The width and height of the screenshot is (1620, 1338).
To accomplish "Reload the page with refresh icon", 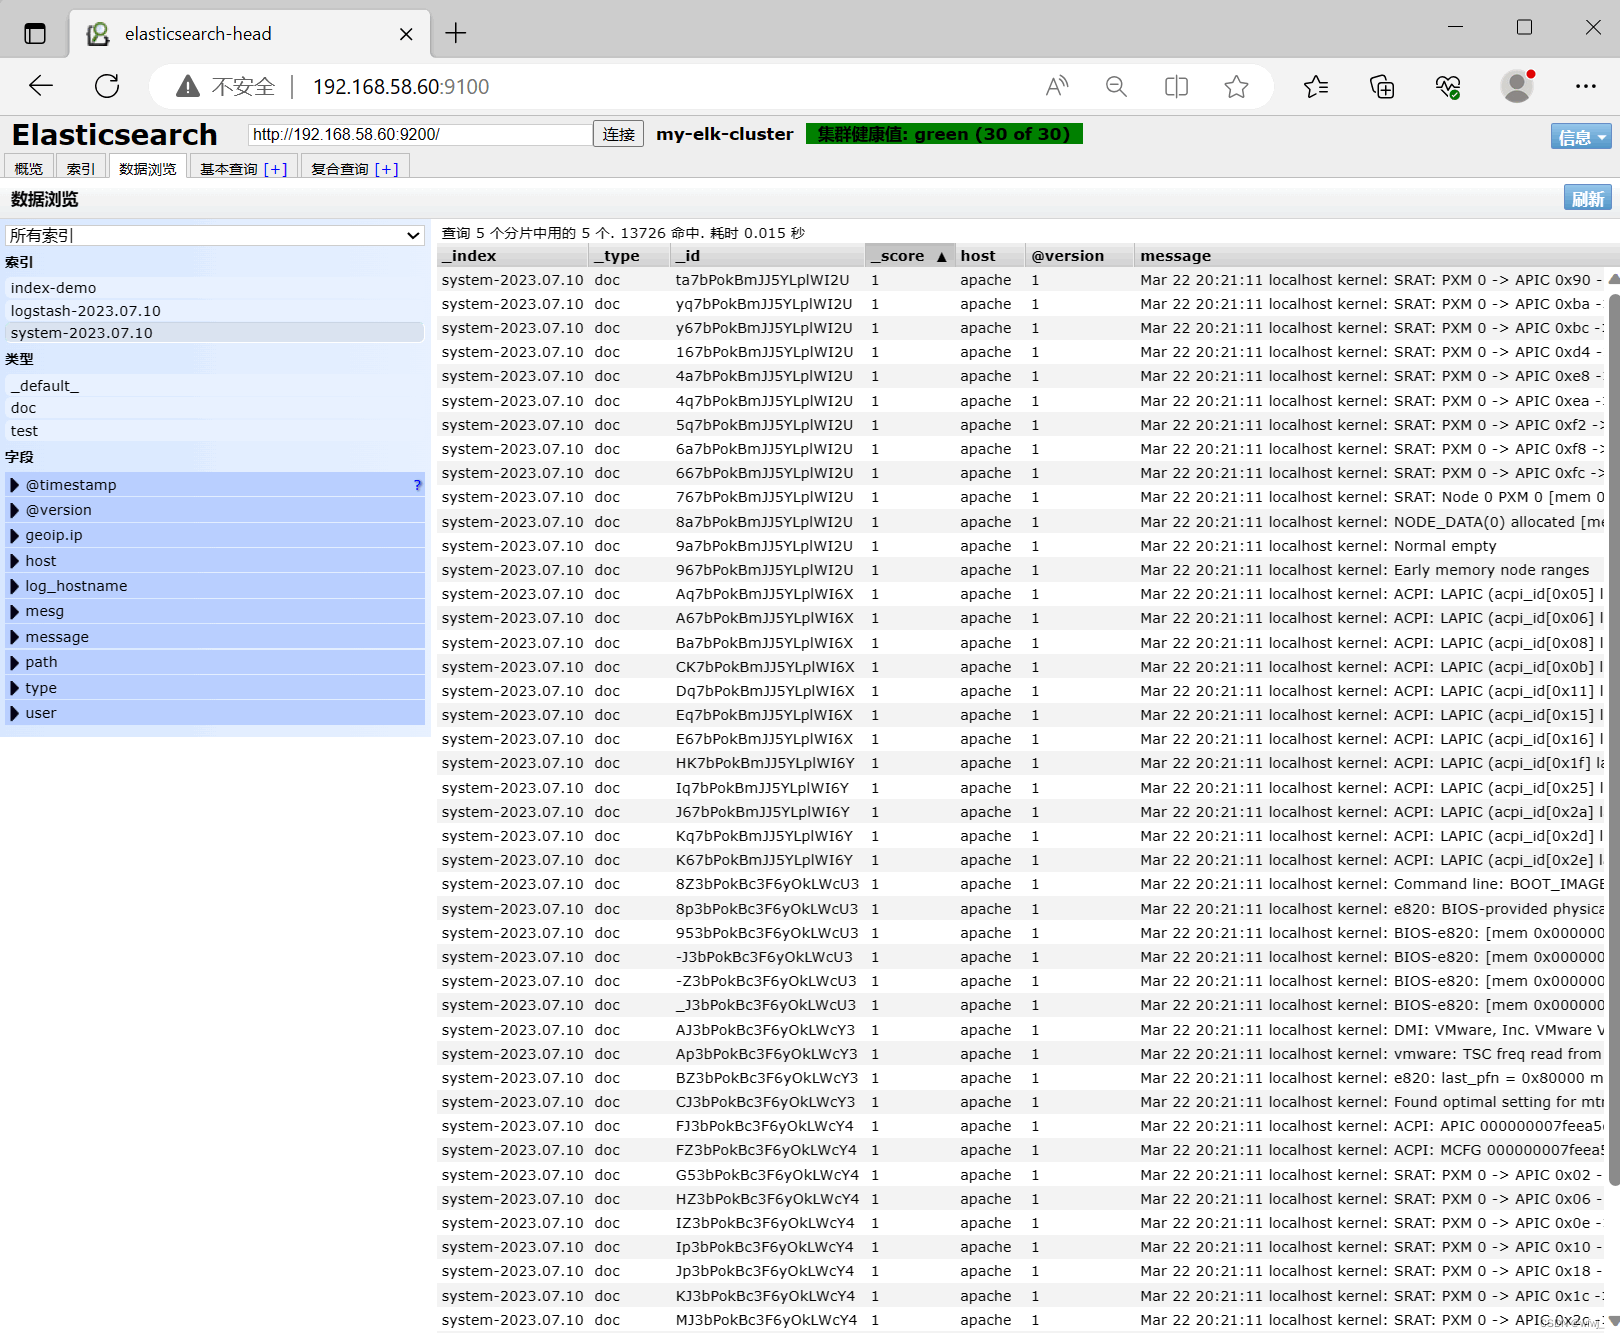I will point(107,86).
